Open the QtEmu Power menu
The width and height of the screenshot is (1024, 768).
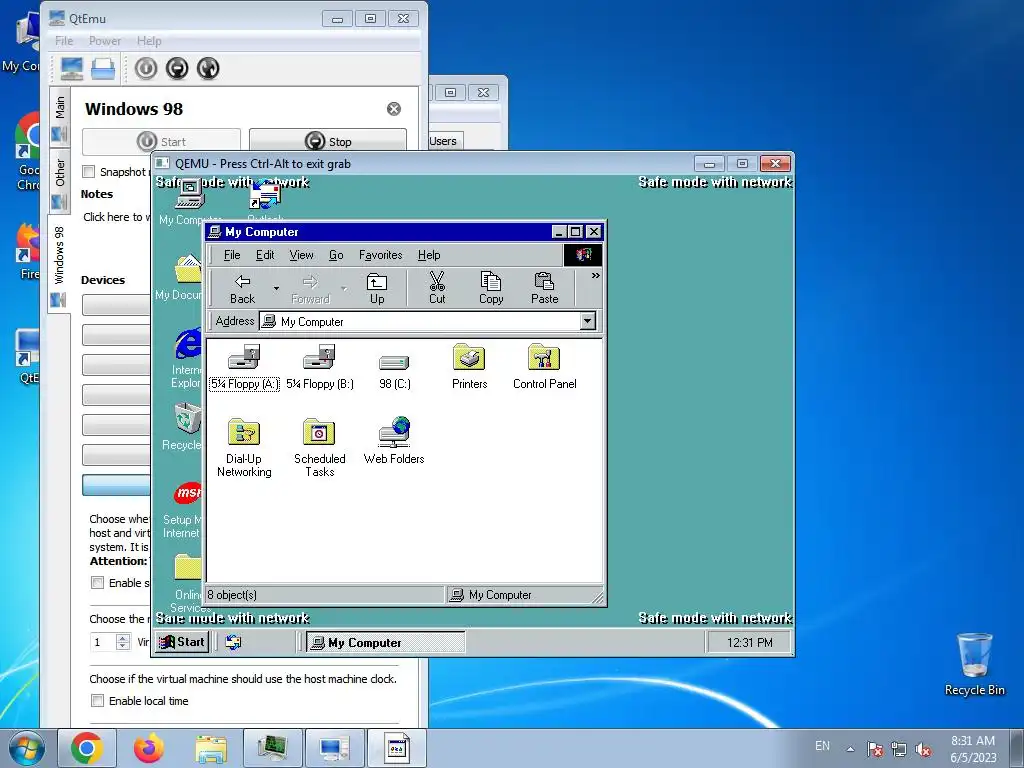tap(104, 40)
